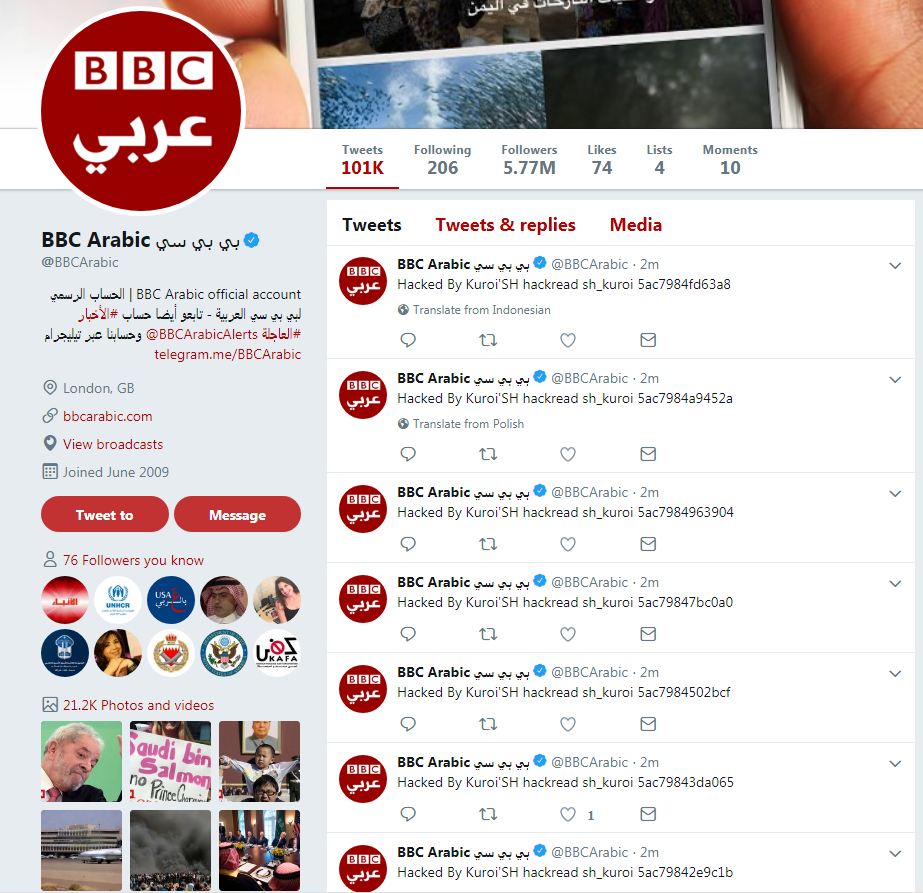The height and width of the screenshot is (893, 923).
Task: Like the tweet ending 5ac7984a9452a
Action: 567,454
